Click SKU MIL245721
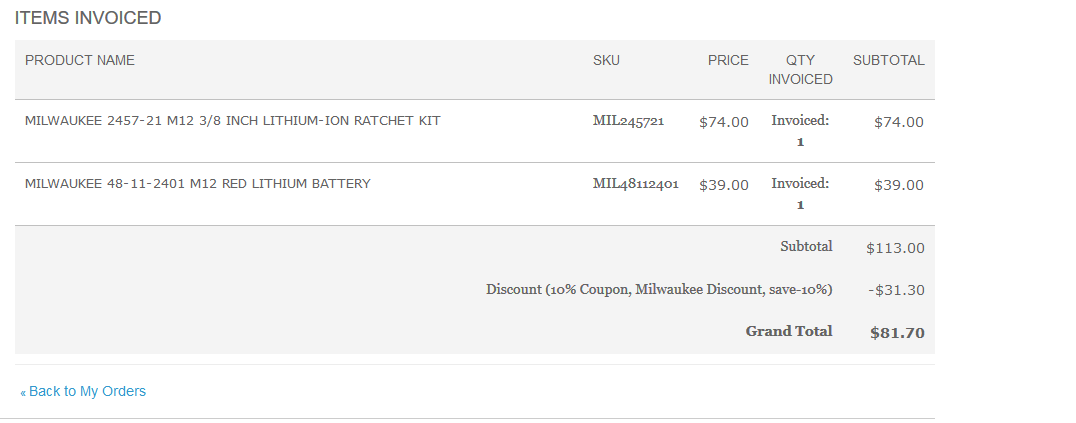 pyautogui.click(x=629, y=122)
